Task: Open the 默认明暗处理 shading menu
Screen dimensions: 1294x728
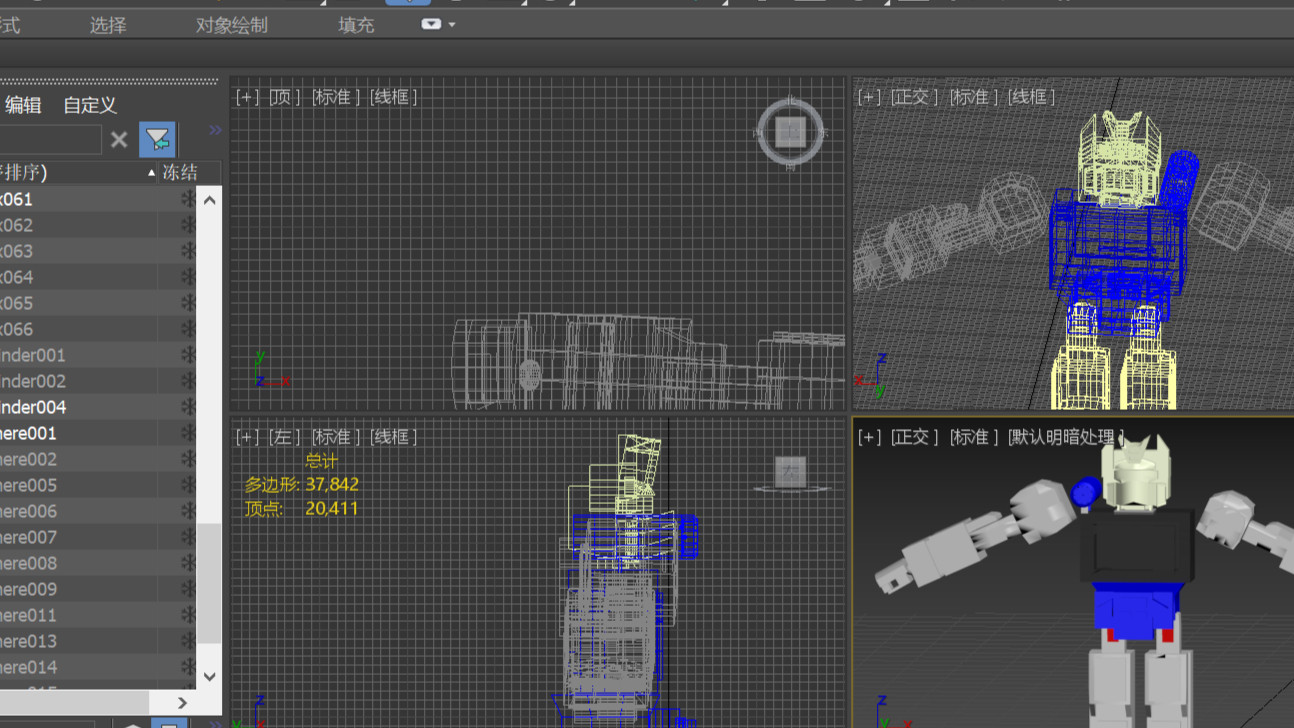Action: pyautogui.click(x=1065, y=437)
